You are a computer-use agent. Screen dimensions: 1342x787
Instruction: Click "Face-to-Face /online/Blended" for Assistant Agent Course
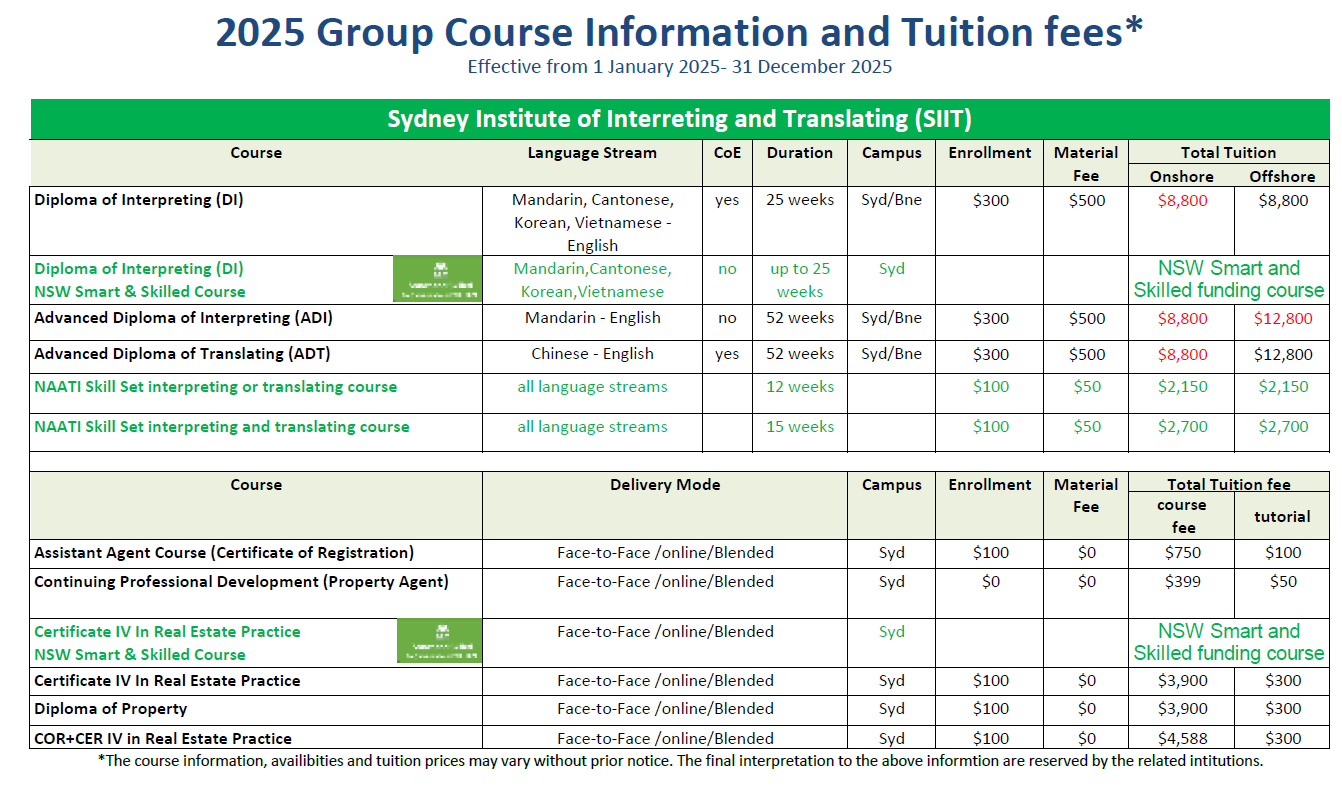point(665,553)
